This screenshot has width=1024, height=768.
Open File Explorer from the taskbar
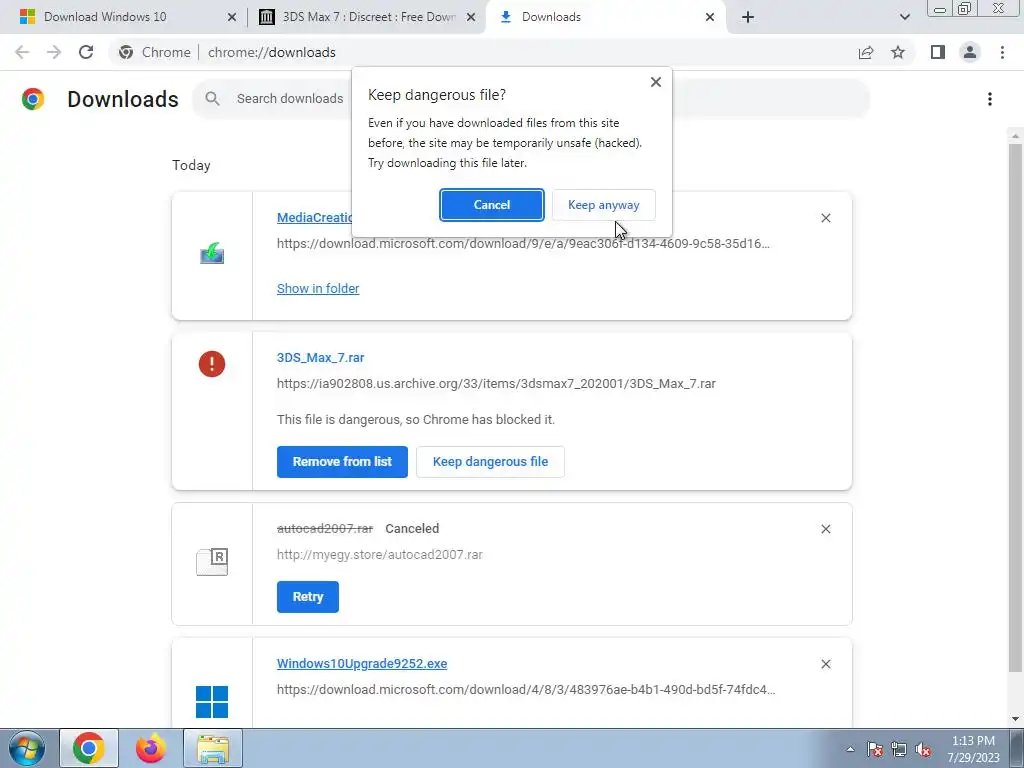213,748
